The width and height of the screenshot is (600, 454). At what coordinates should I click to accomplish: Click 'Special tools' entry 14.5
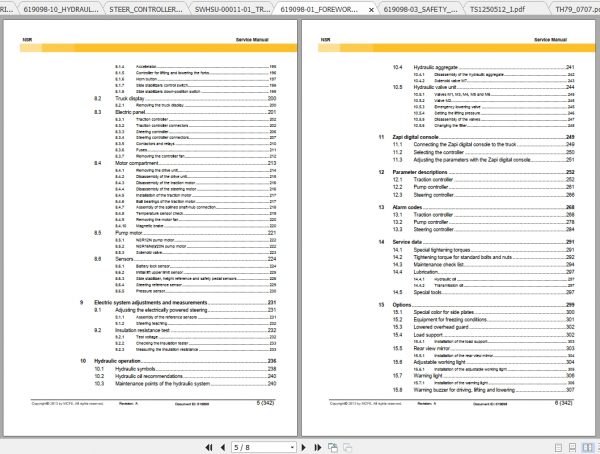point(427,292)
